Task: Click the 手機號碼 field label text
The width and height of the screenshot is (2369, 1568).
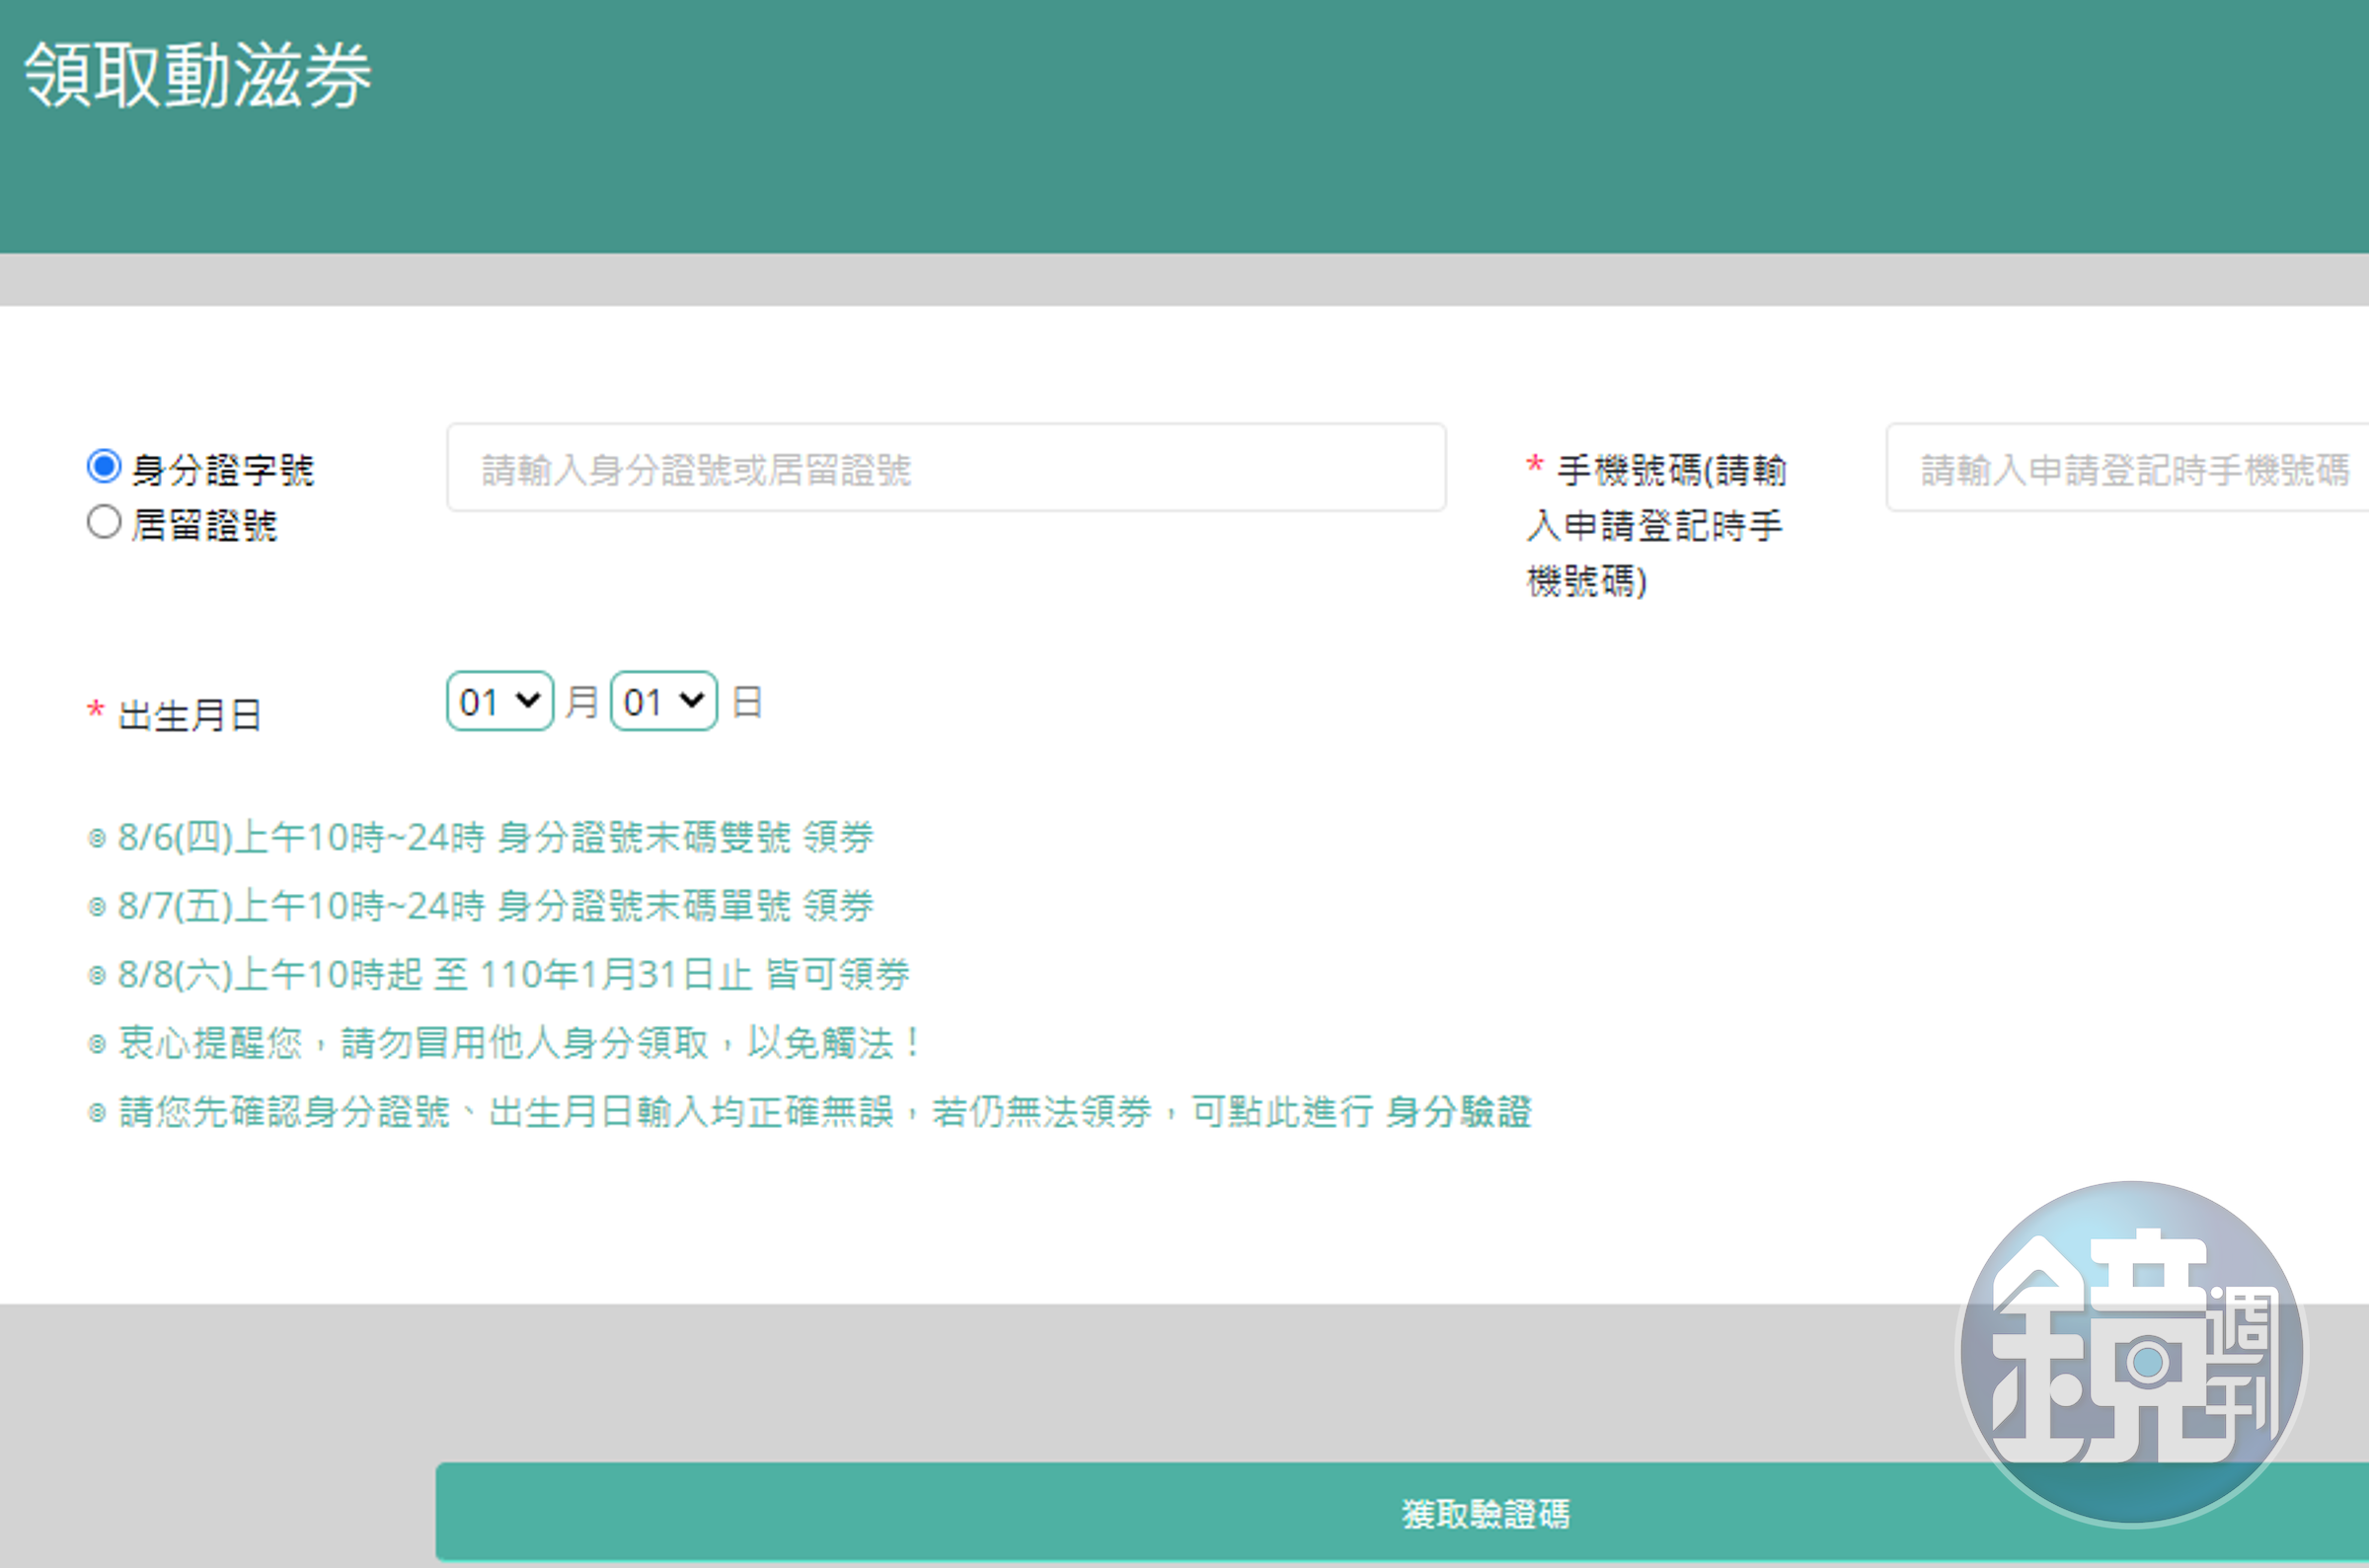Action: coord(1656,525)
